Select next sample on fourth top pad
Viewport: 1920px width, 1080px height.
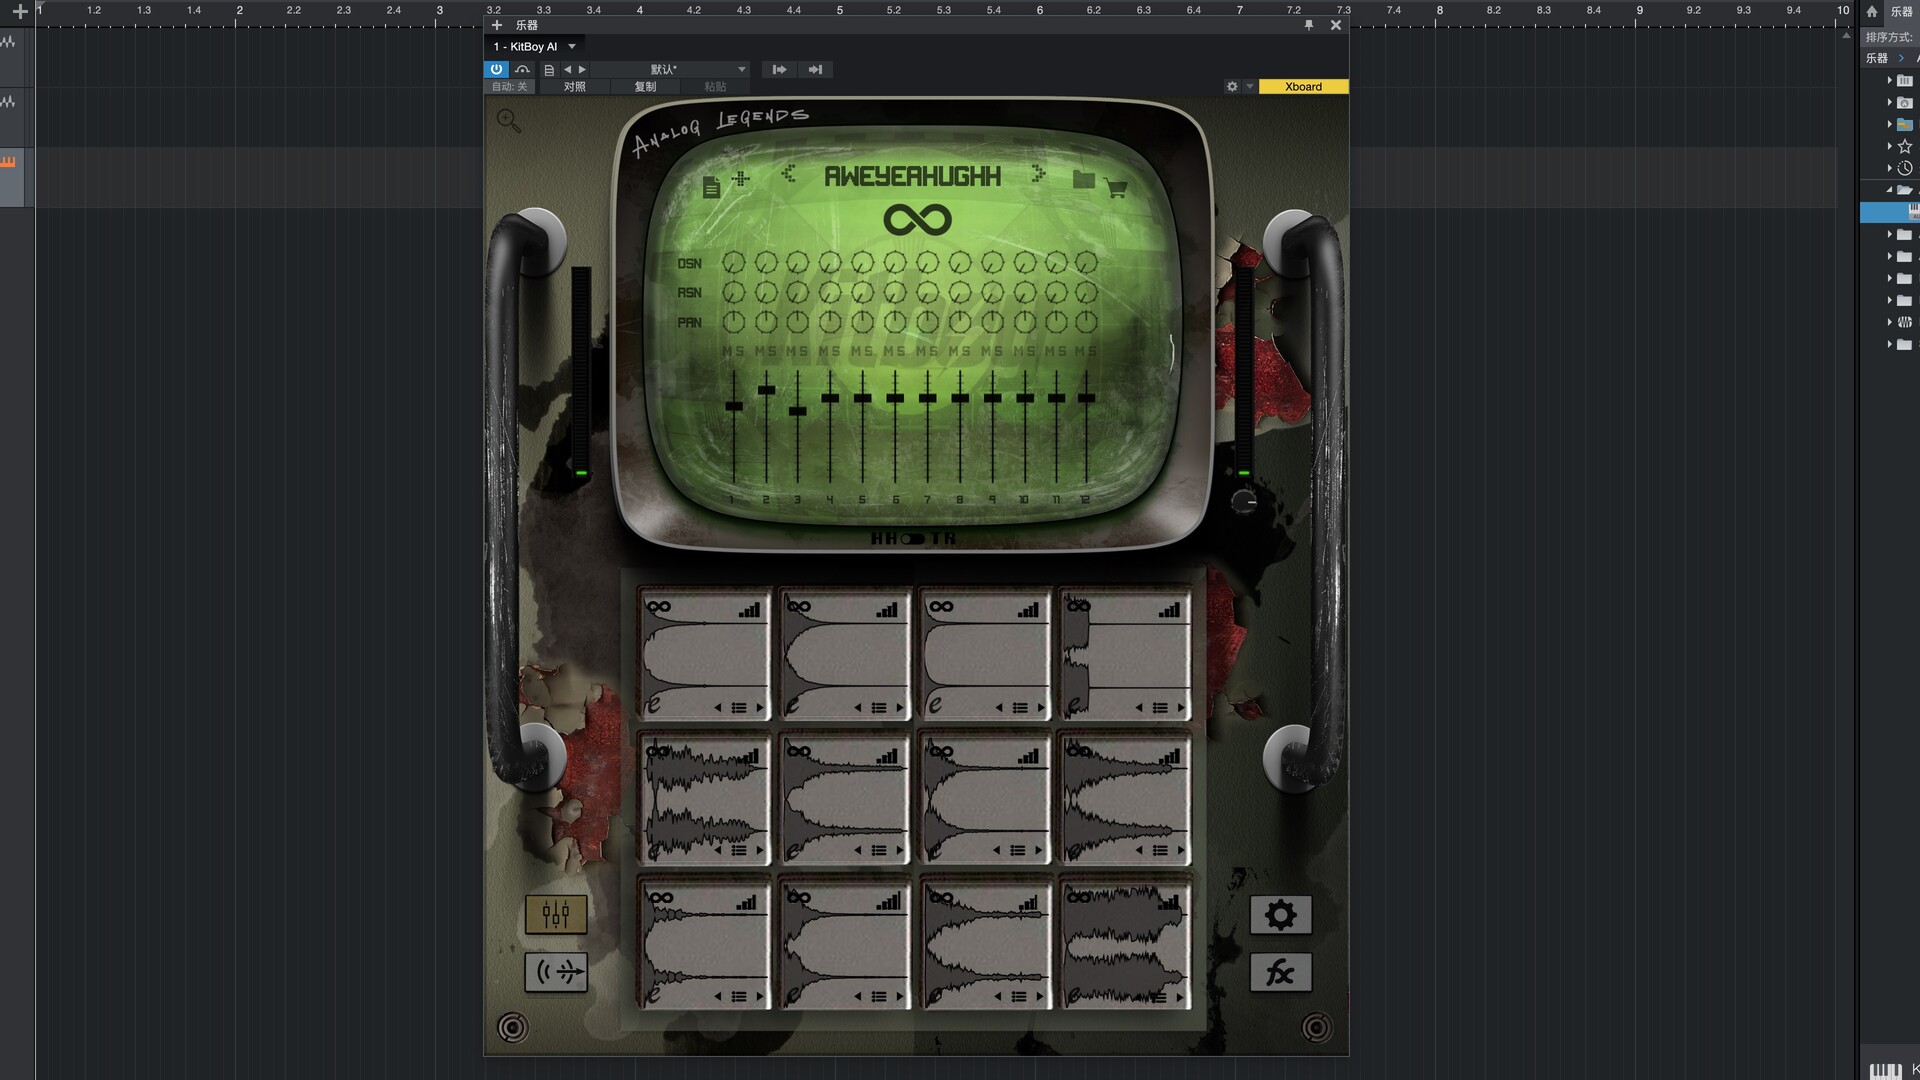tap(1181, 708)
